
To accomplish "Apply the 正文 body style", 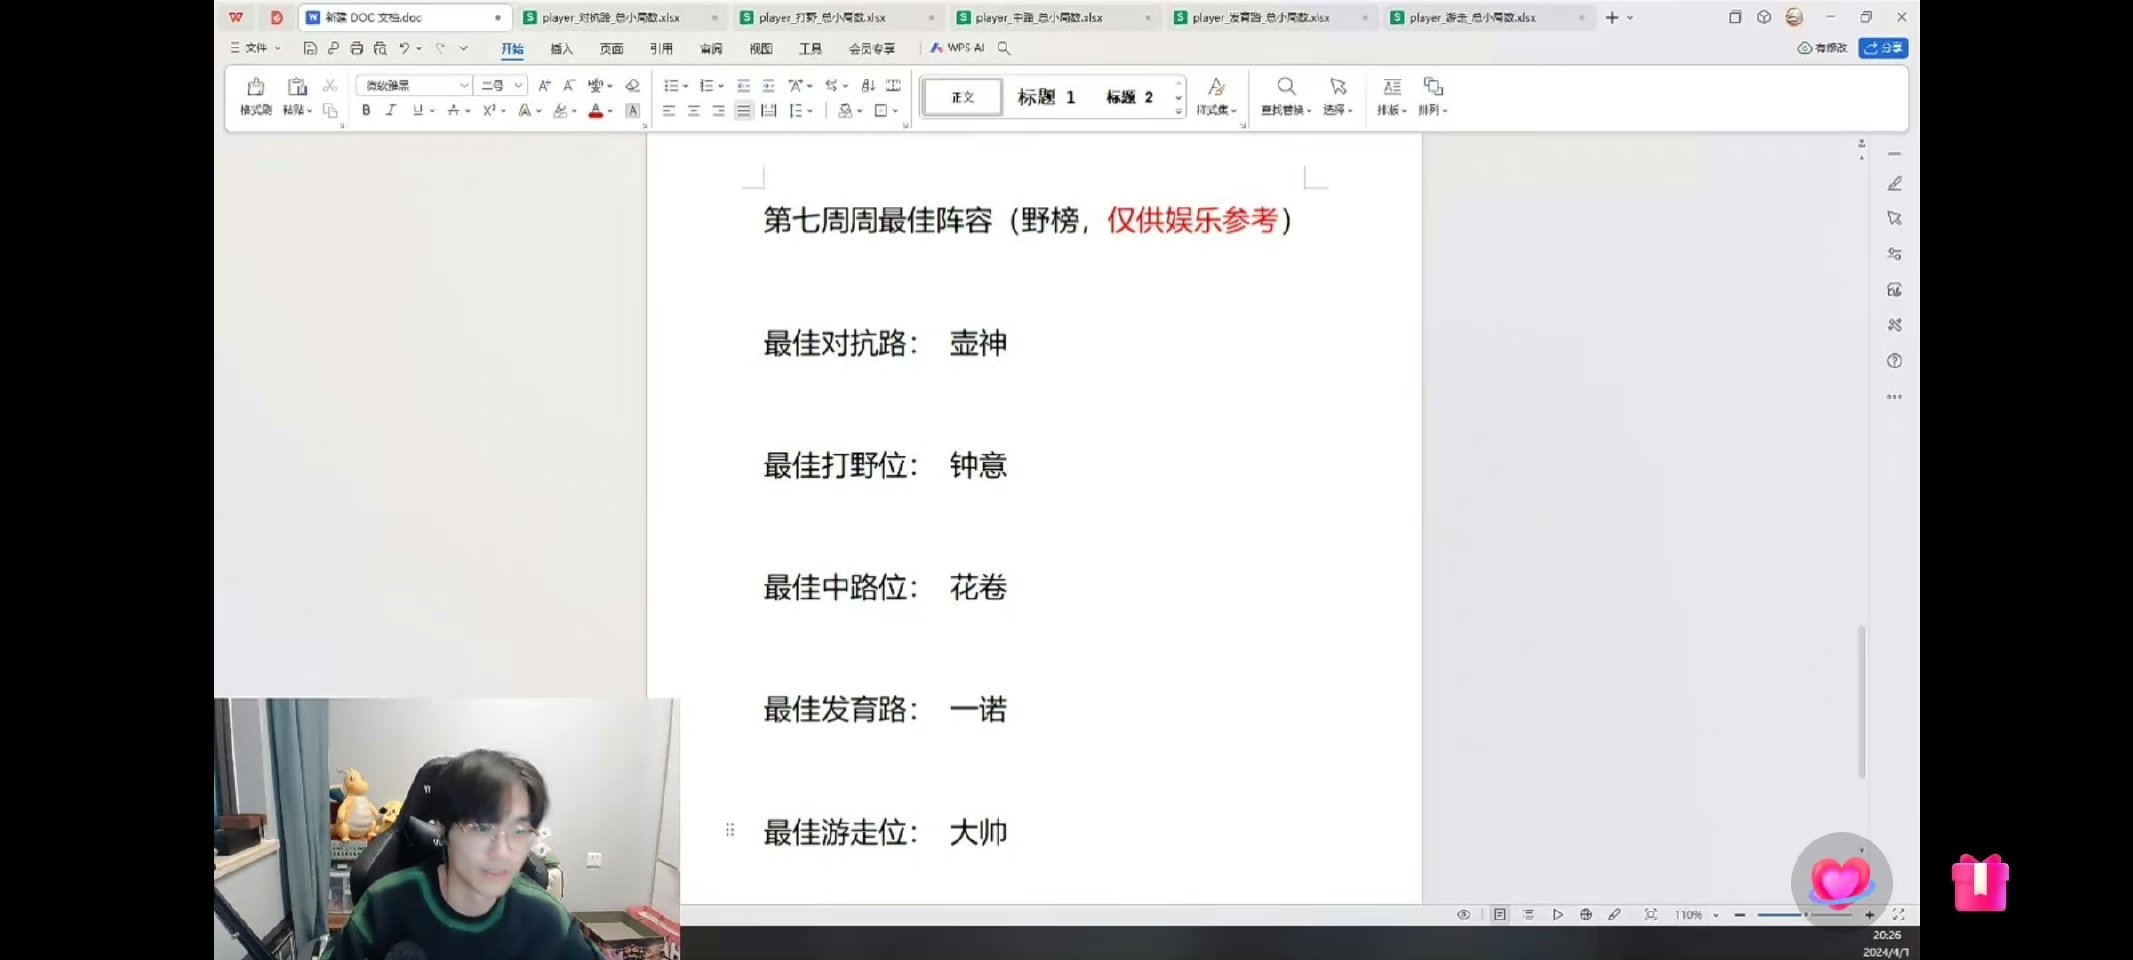I will (x=962, y=97).
